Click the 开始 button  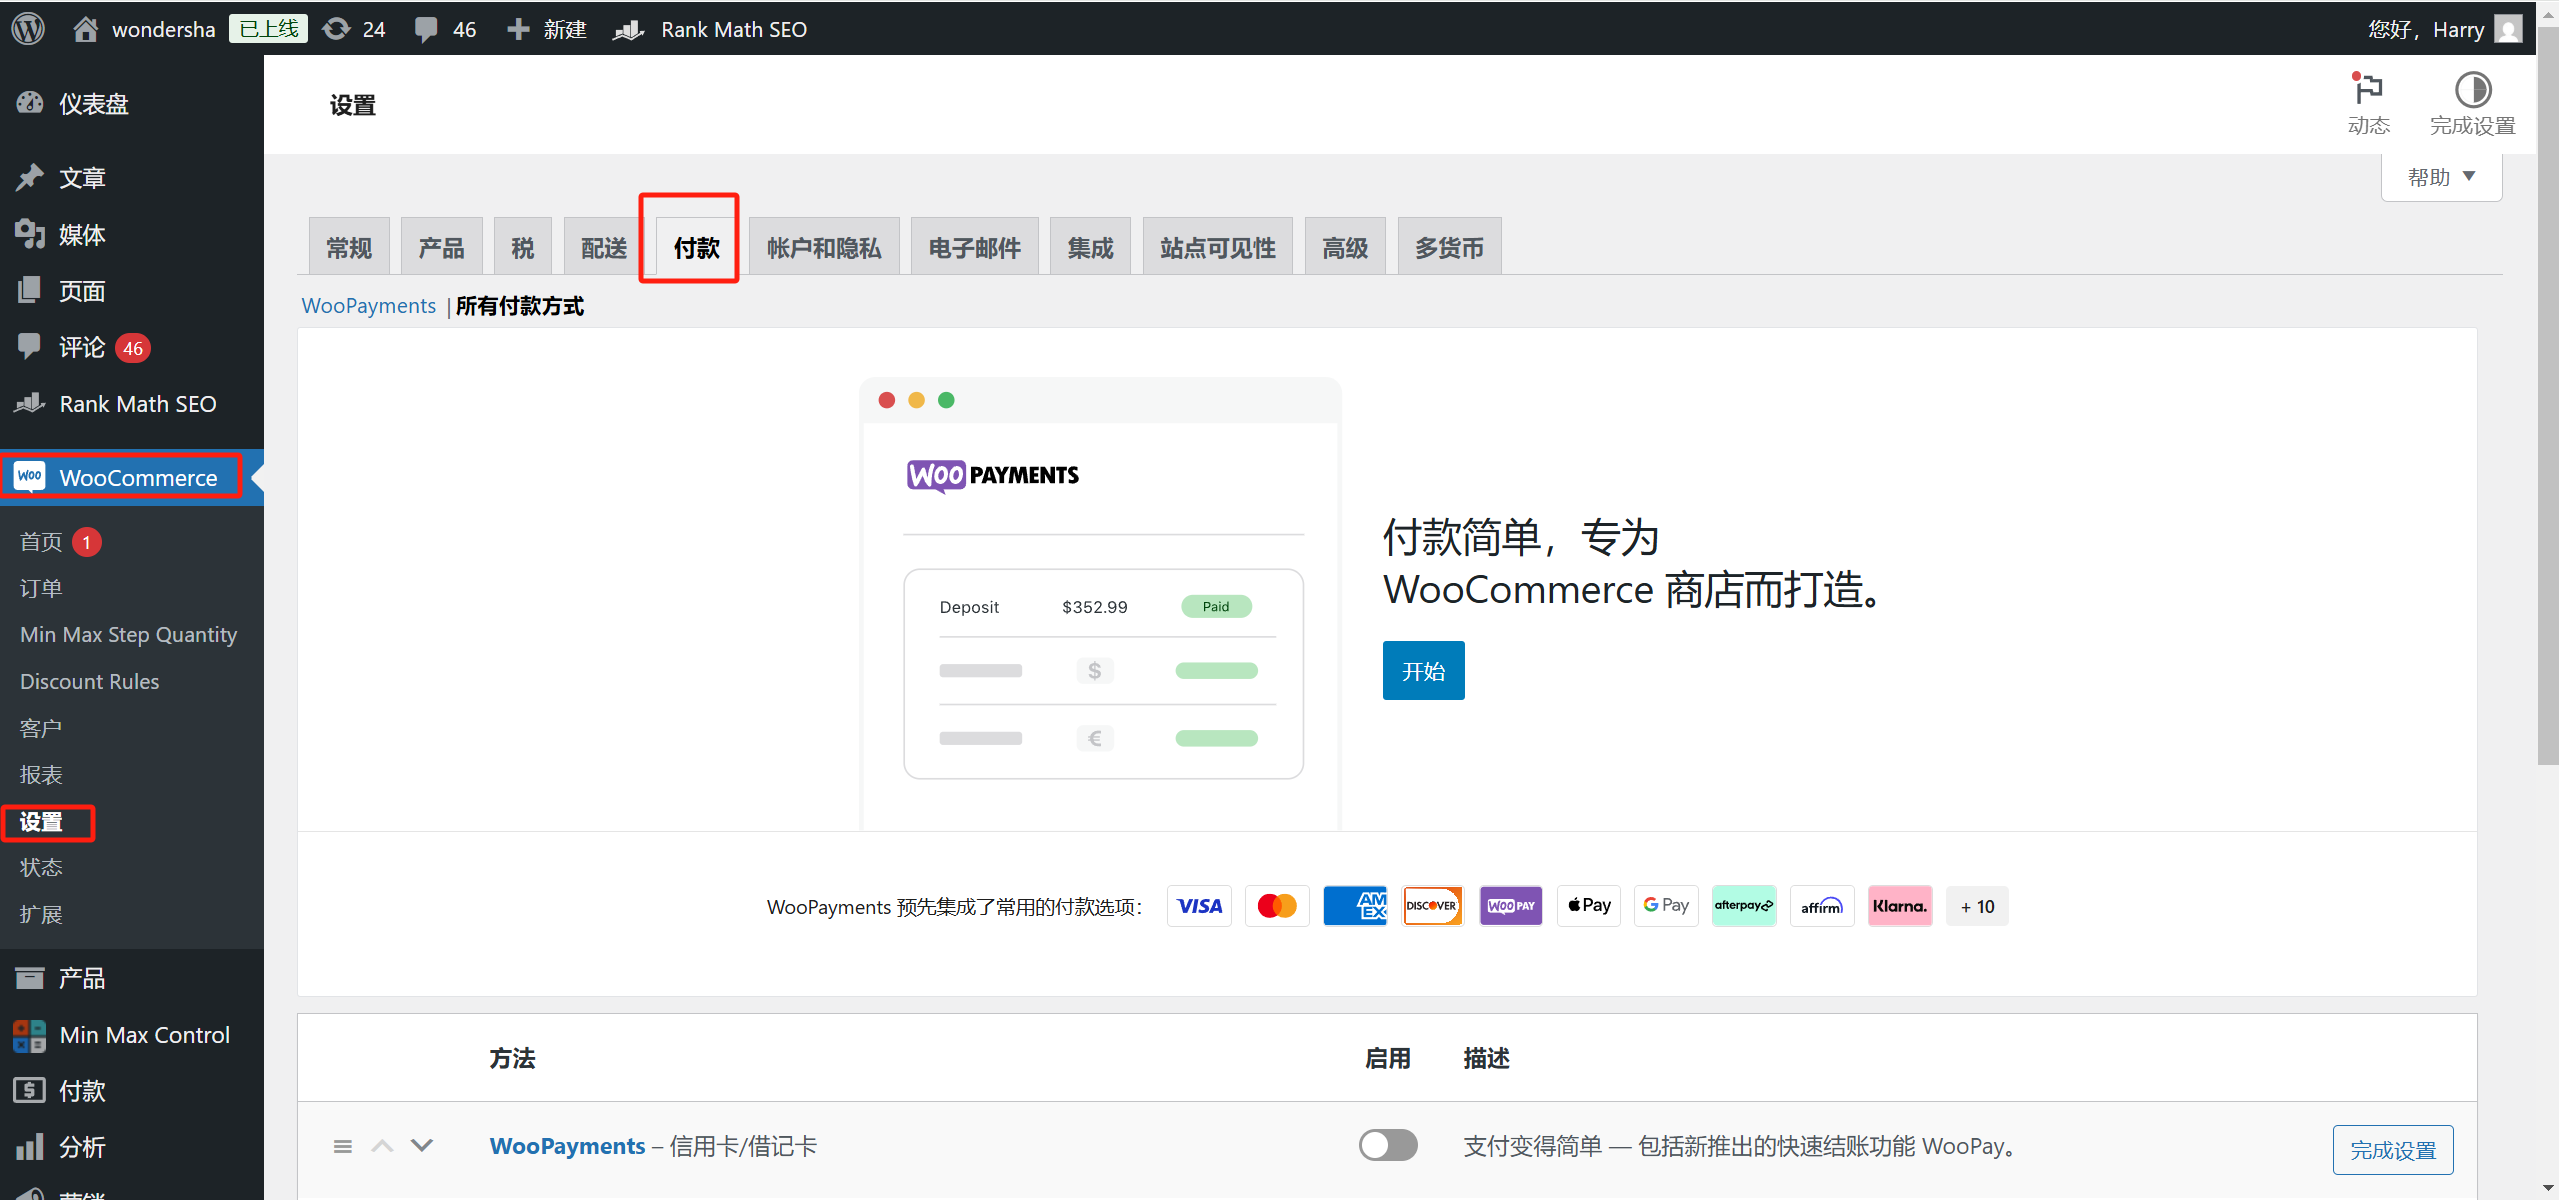point(1423,670)
